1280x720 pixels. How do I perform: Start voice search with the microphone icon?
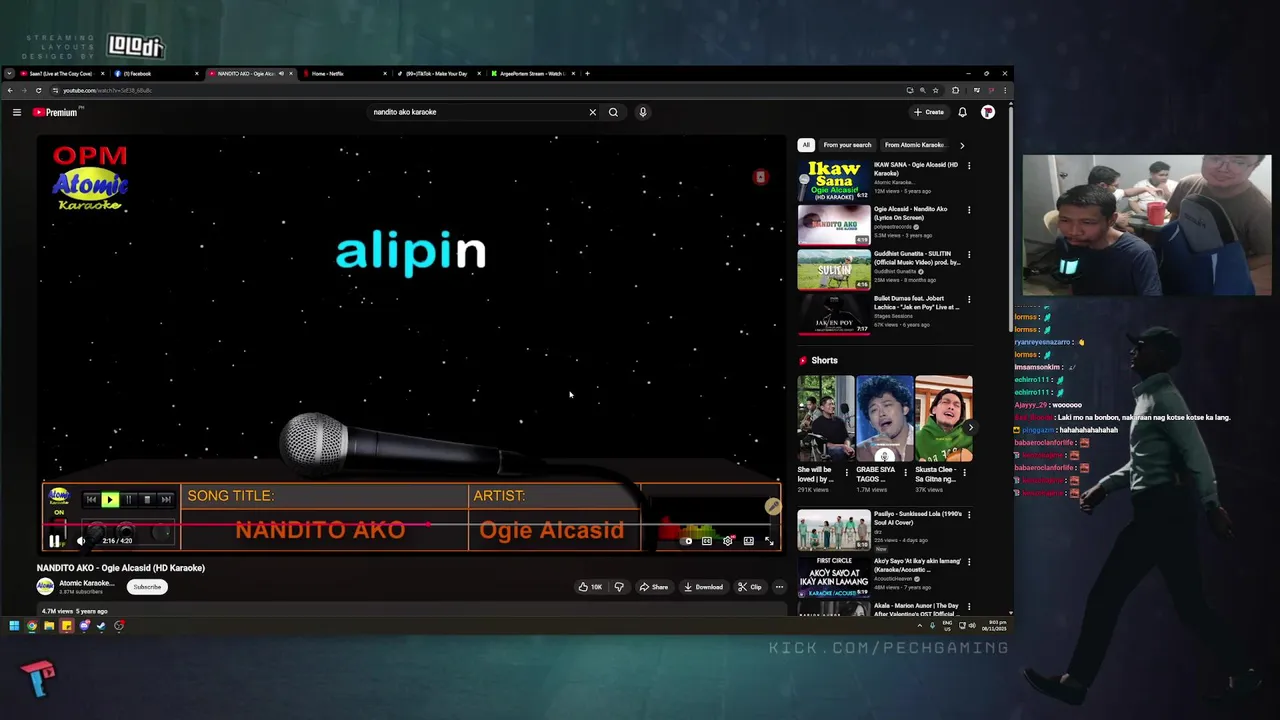coord(643,112)
